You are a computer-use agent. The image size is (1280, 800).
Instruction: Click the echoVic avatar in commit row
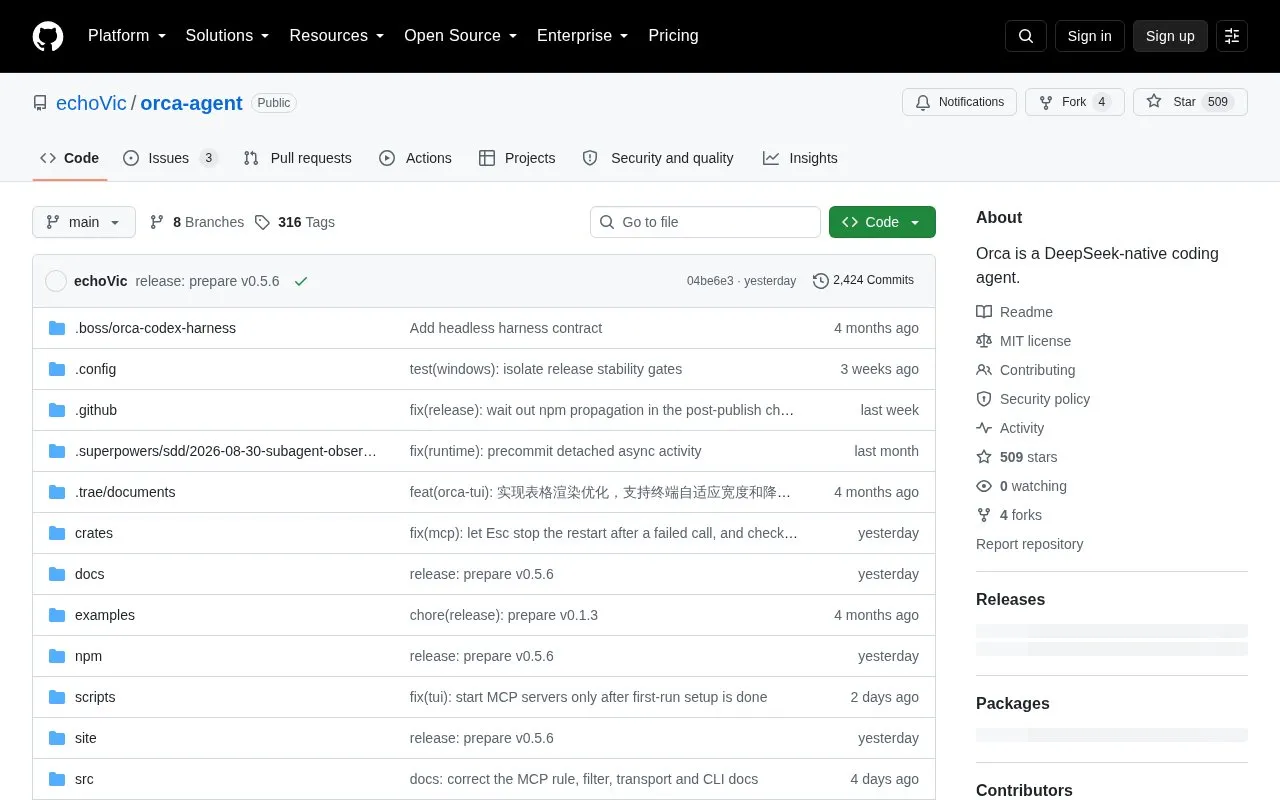tap(56, 281)
